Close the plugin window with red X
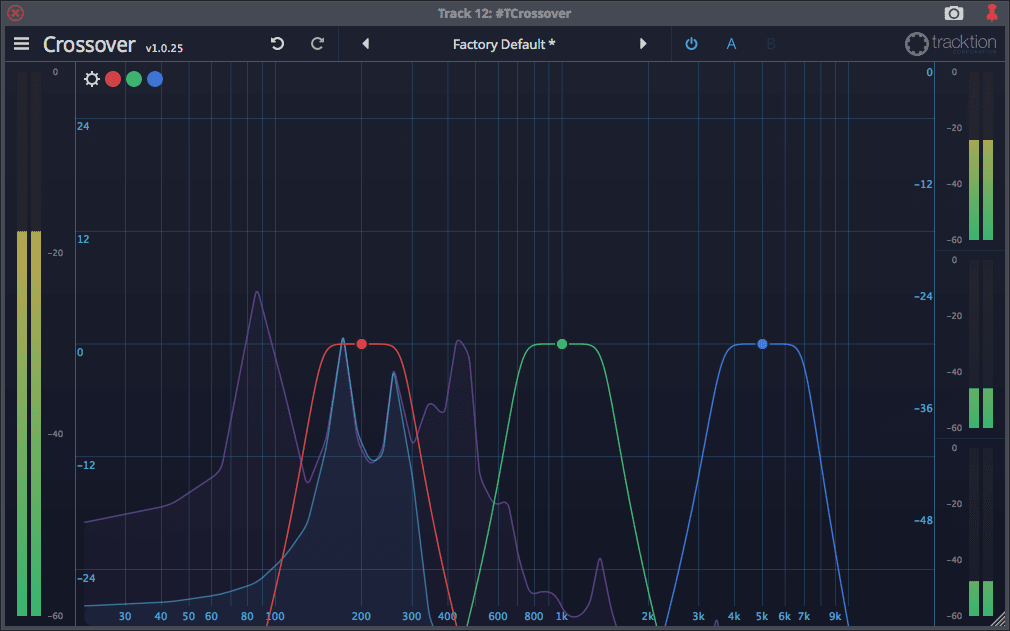 (x=15, y=13)
